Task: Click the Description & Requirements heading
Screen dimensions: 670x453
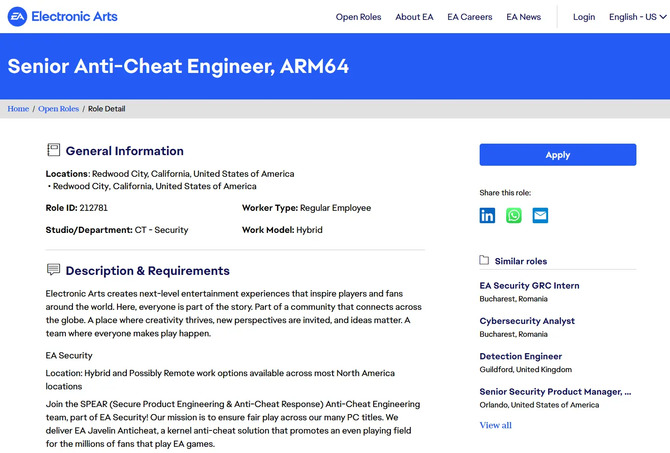Action: [x=147, y=271]
